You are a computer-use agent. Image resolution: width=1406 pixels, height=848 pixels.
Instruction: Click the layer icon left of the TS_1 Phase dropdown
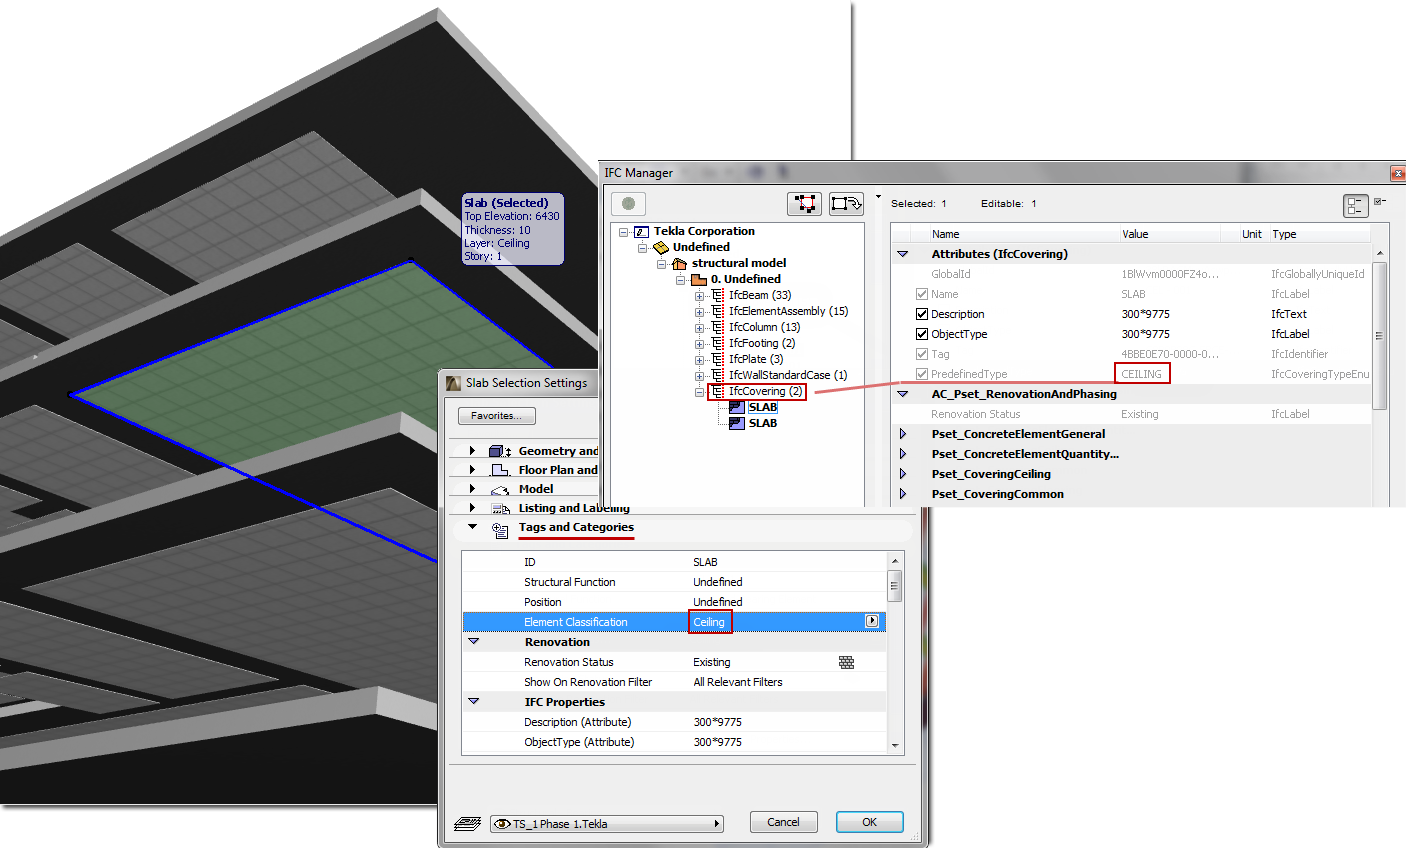(x=467, y=823)
